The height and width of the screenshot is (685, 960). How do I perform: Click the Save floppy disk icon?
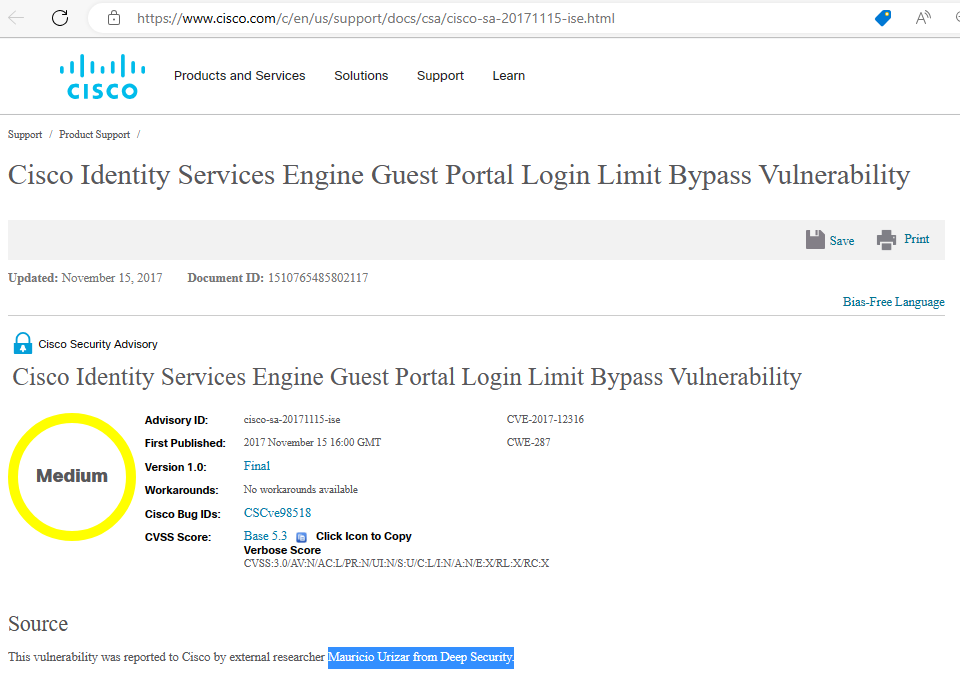pos(815,240)
